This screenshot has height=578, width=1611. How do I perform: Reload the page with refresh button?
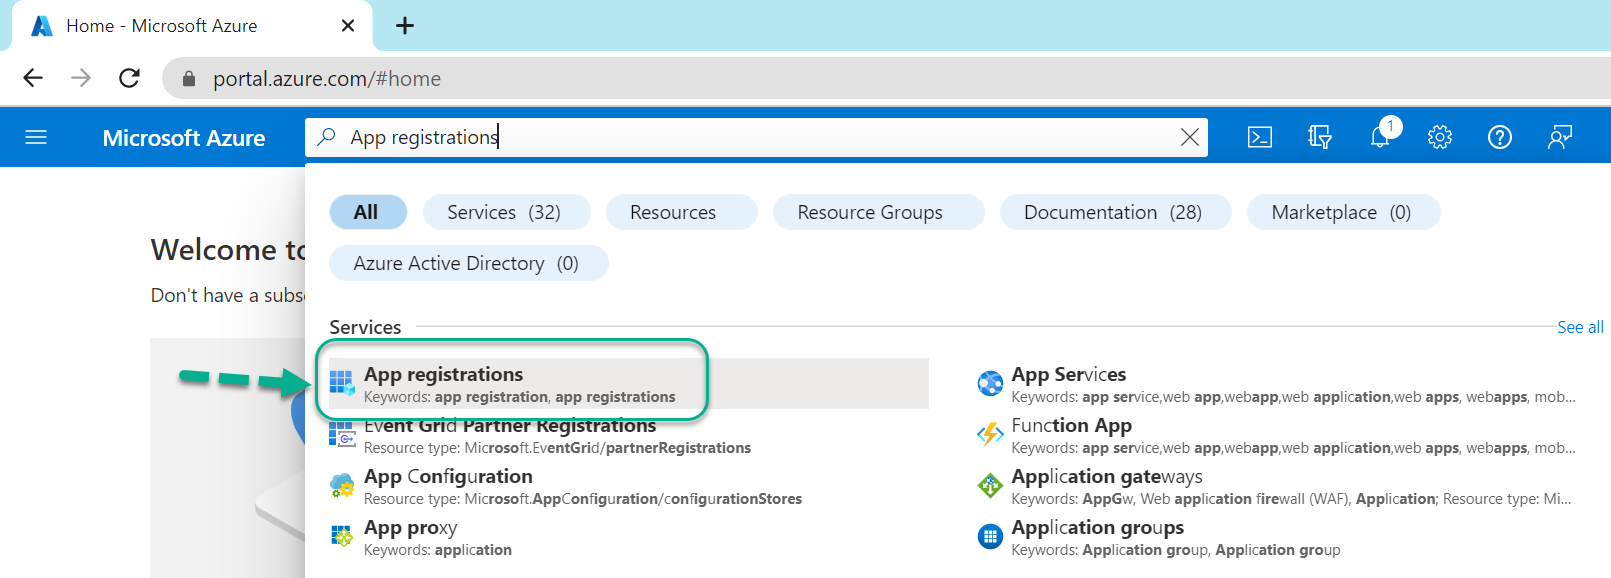point(129,78)
